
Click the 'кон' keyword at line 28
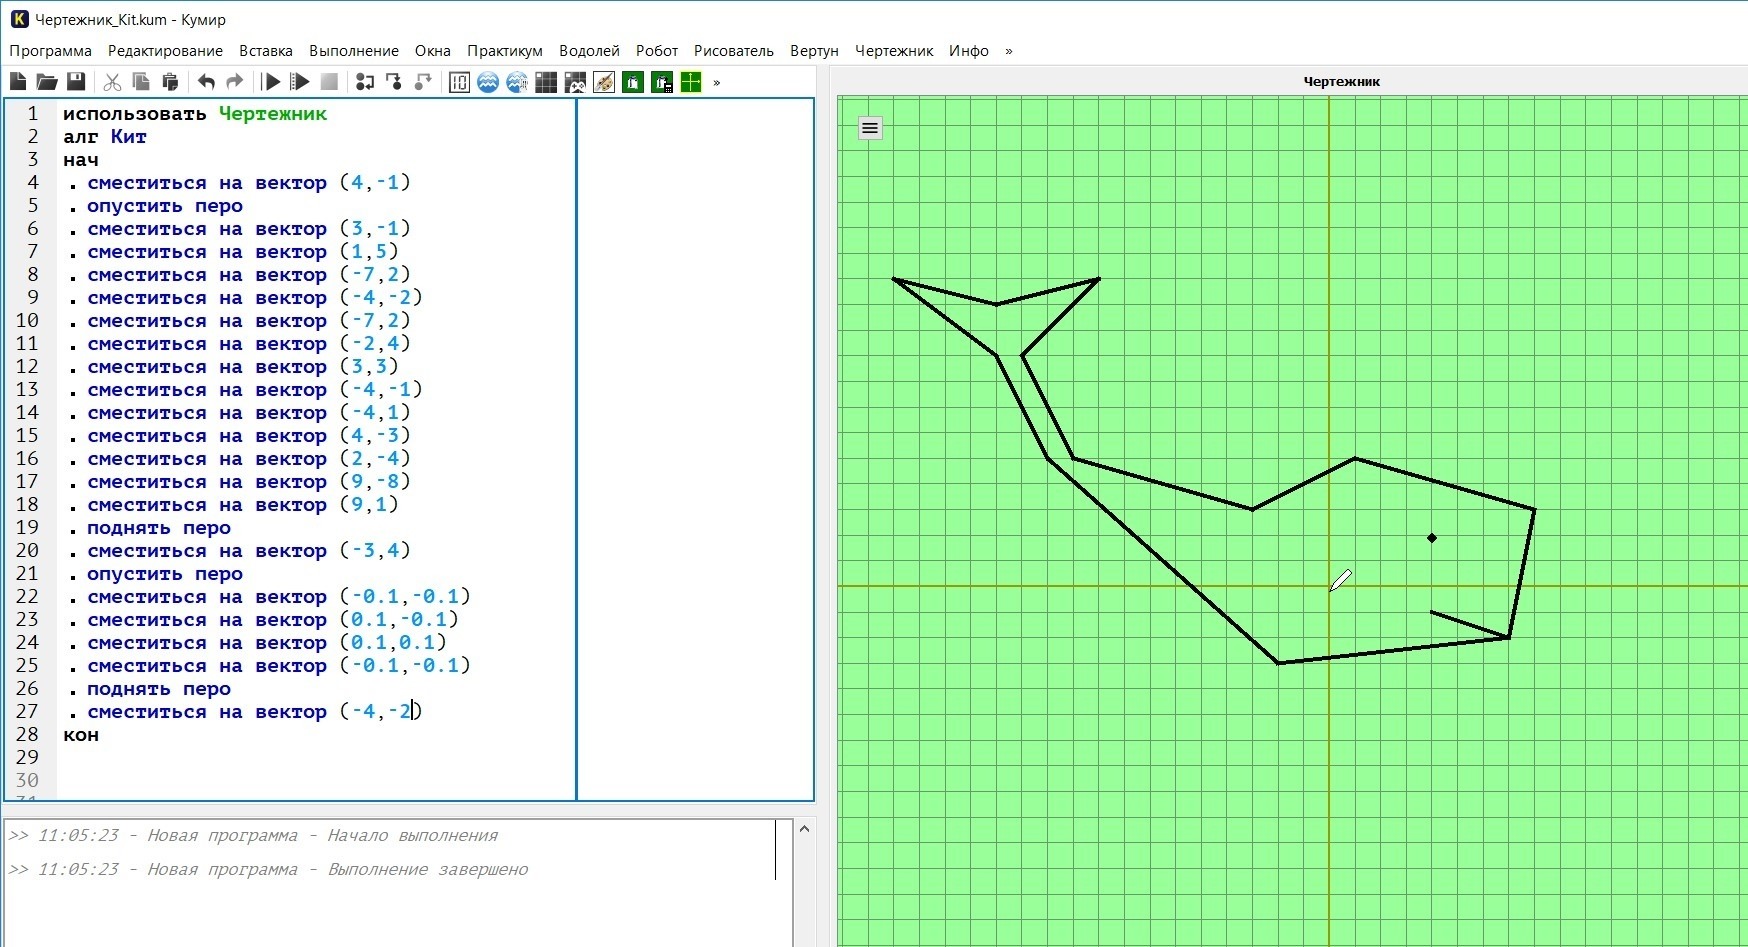81,735
